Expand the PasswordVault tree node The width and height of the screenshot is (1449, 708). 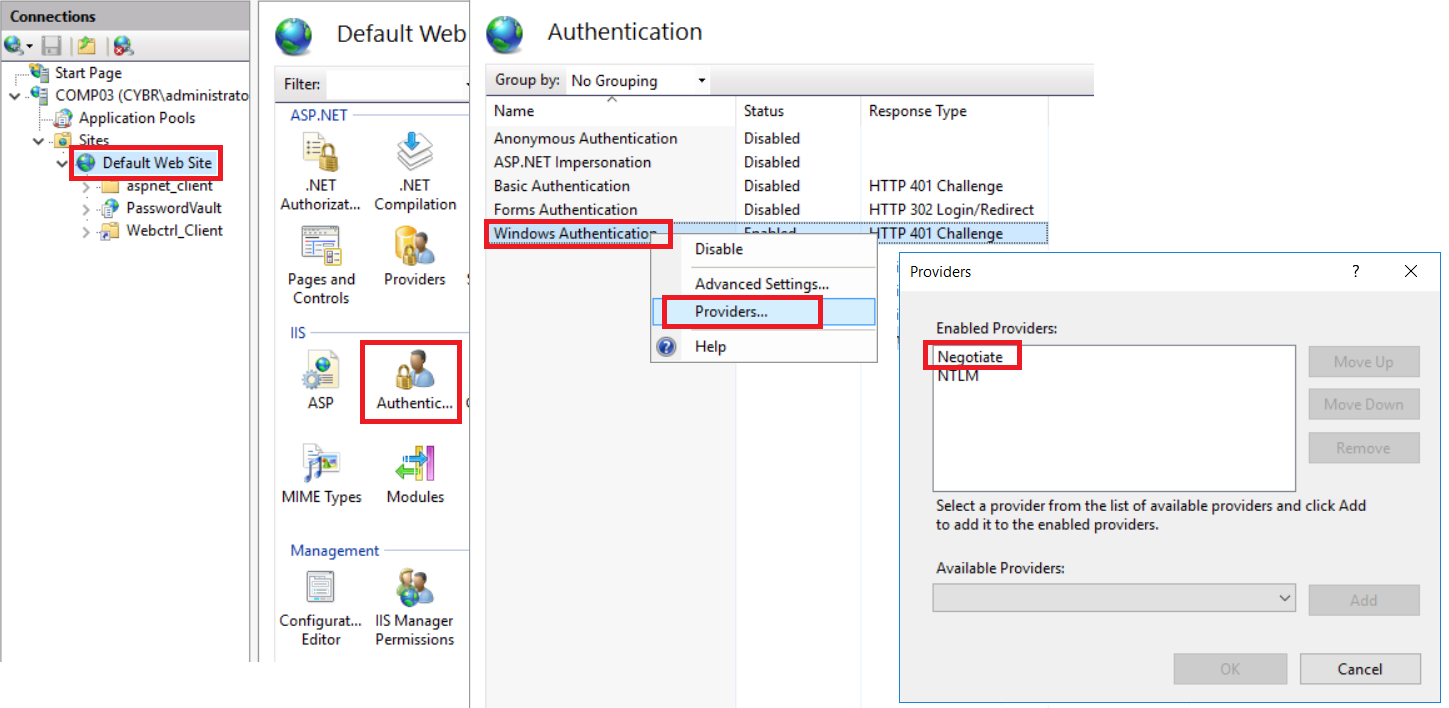(x=85, y=209)
